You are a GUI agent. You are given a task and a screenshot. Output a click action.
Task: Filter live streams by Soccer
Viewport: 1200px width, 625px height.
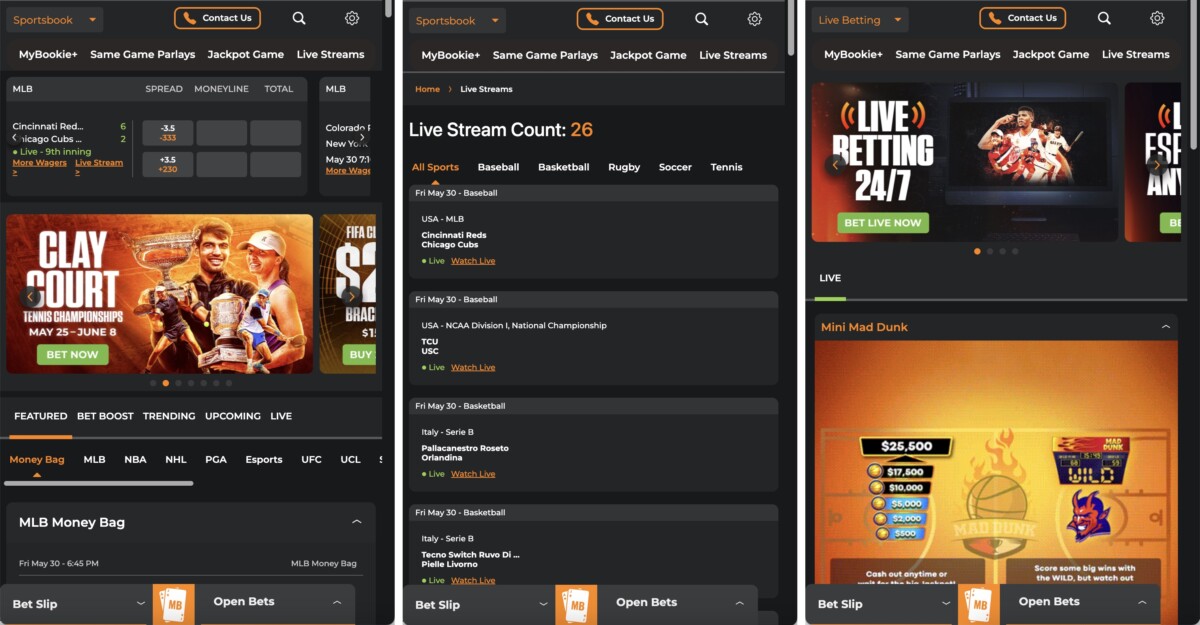point(675,167)
